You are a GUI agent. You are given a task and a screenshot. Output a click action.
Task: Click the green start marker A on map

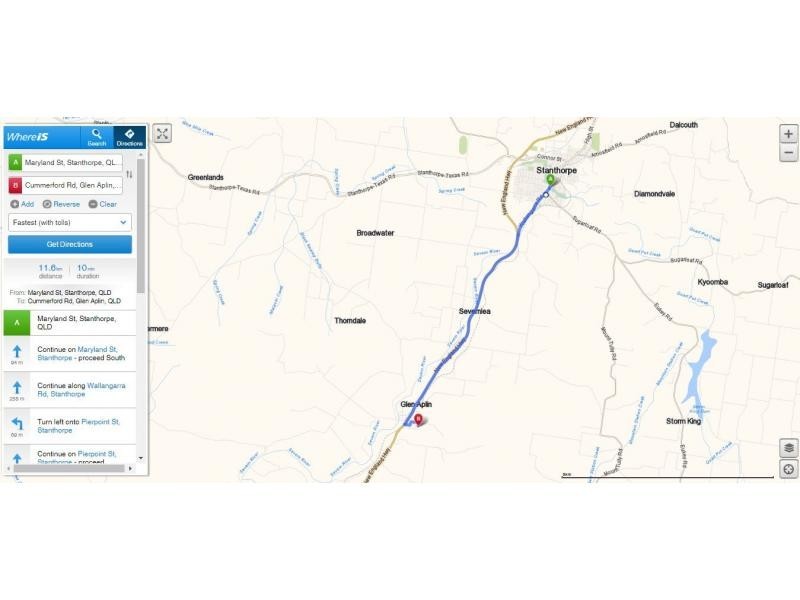[x=551, y=180]
